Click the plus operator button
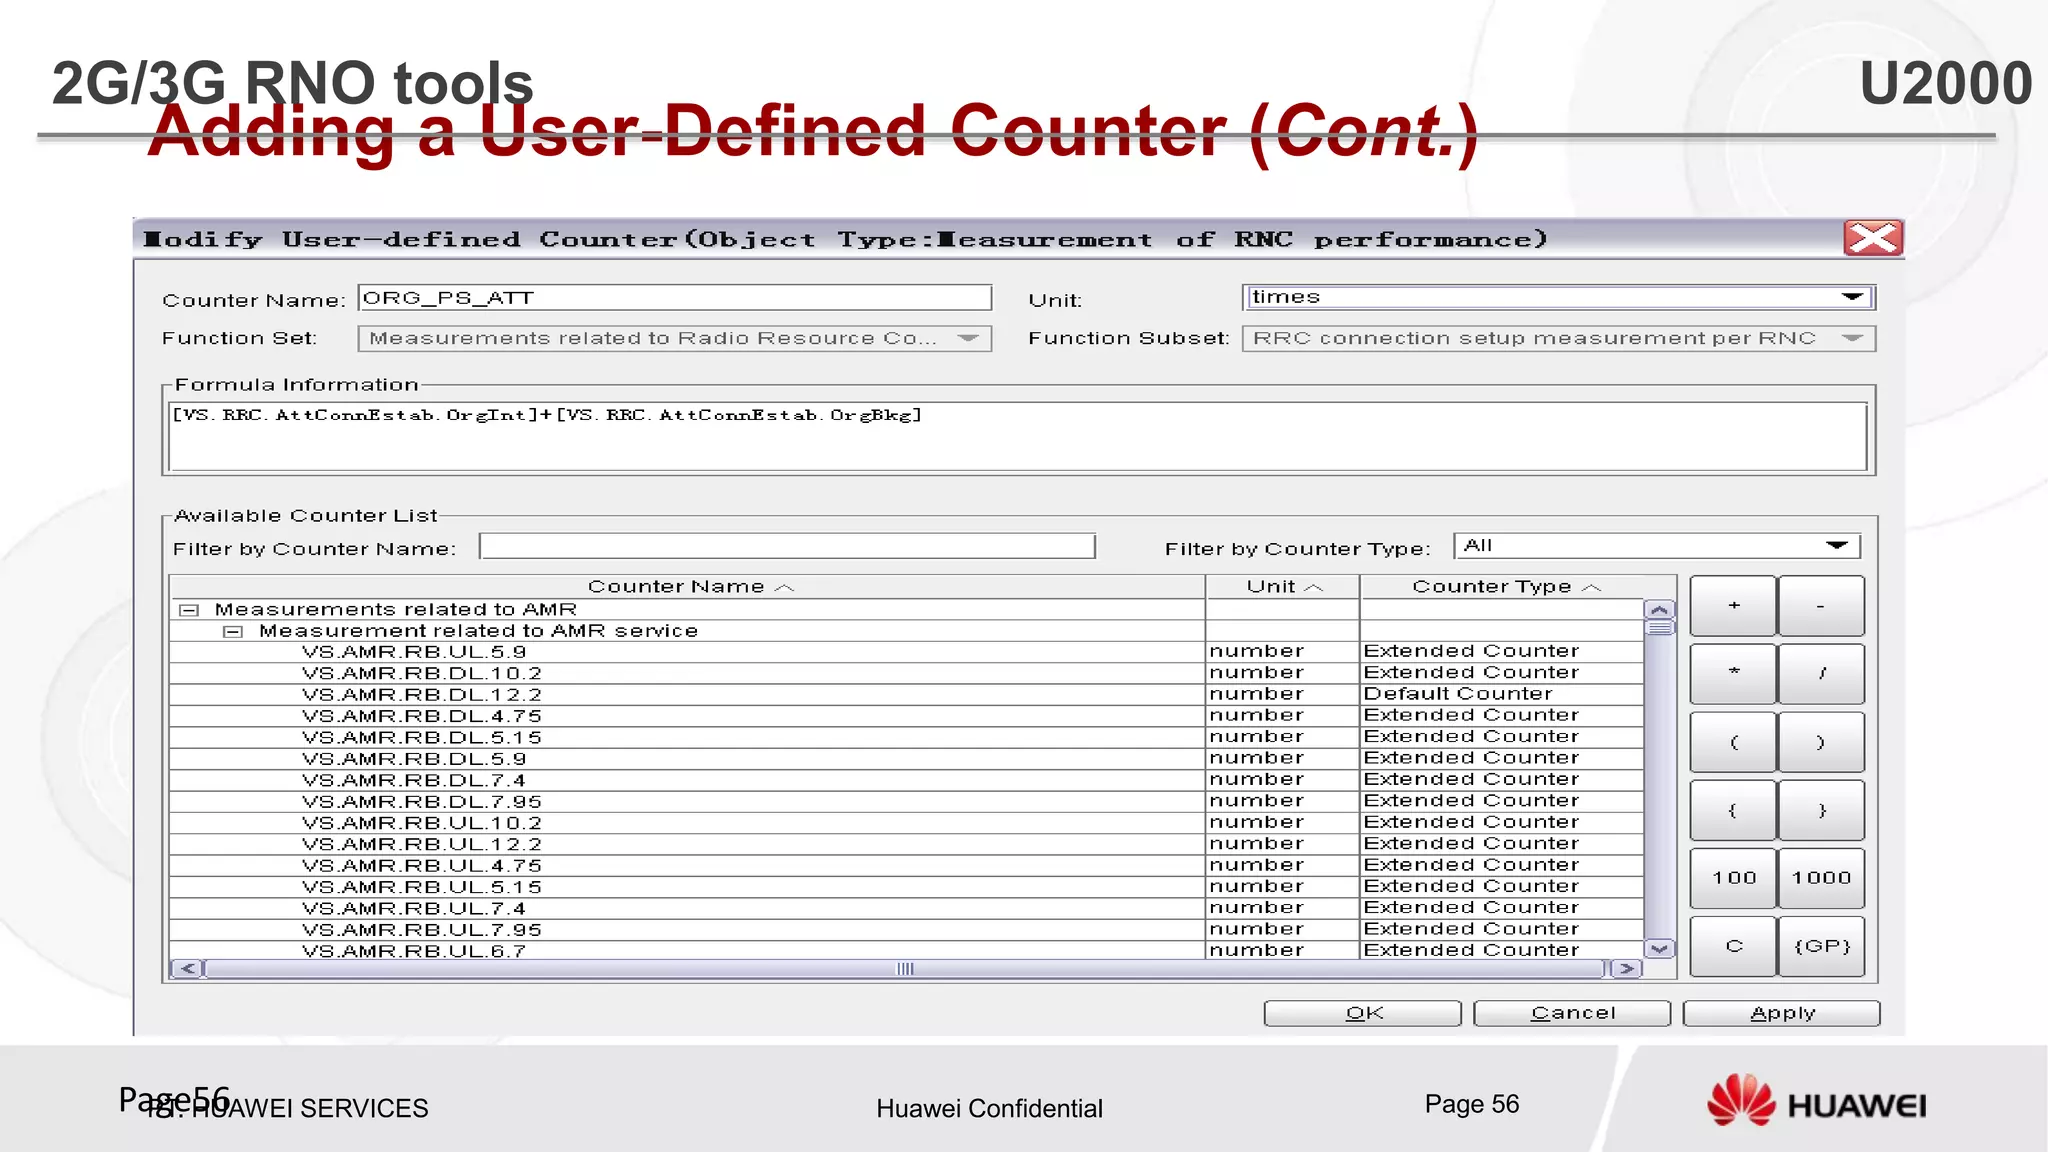The width and height of the screenshot is (2048, 1152). point(1733,606)
